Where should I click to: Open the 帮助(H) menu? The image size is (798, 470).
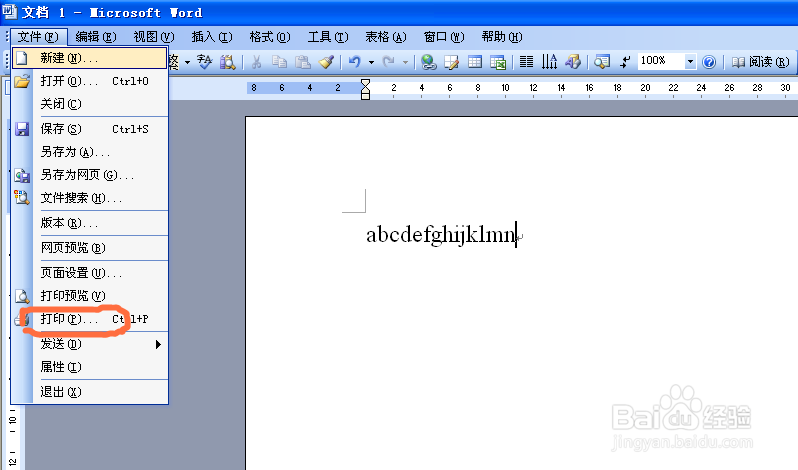tap(502, 37)
